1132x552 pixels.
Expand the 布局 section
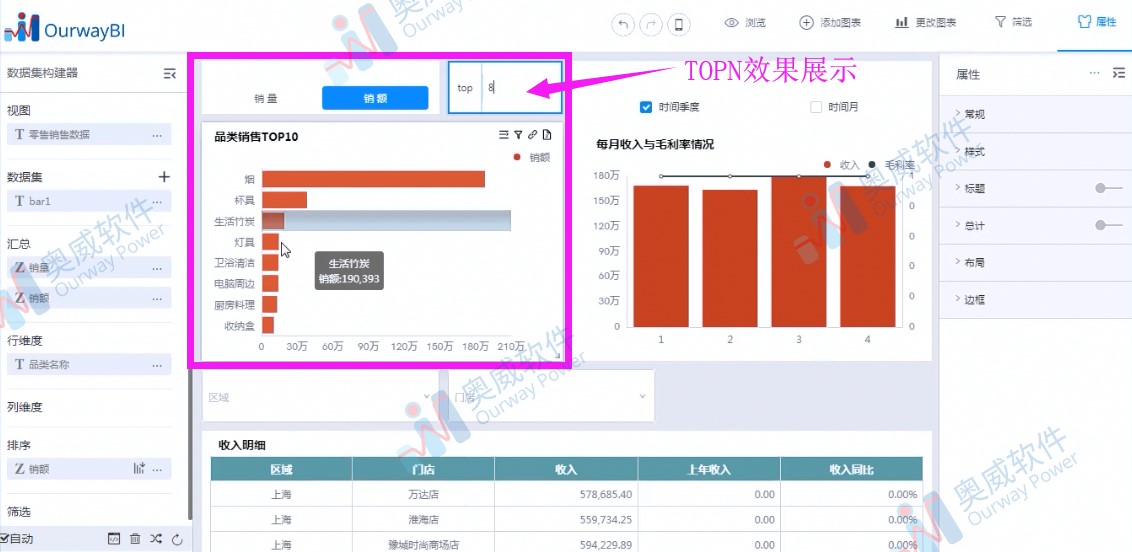click(x=1035, y=263)
